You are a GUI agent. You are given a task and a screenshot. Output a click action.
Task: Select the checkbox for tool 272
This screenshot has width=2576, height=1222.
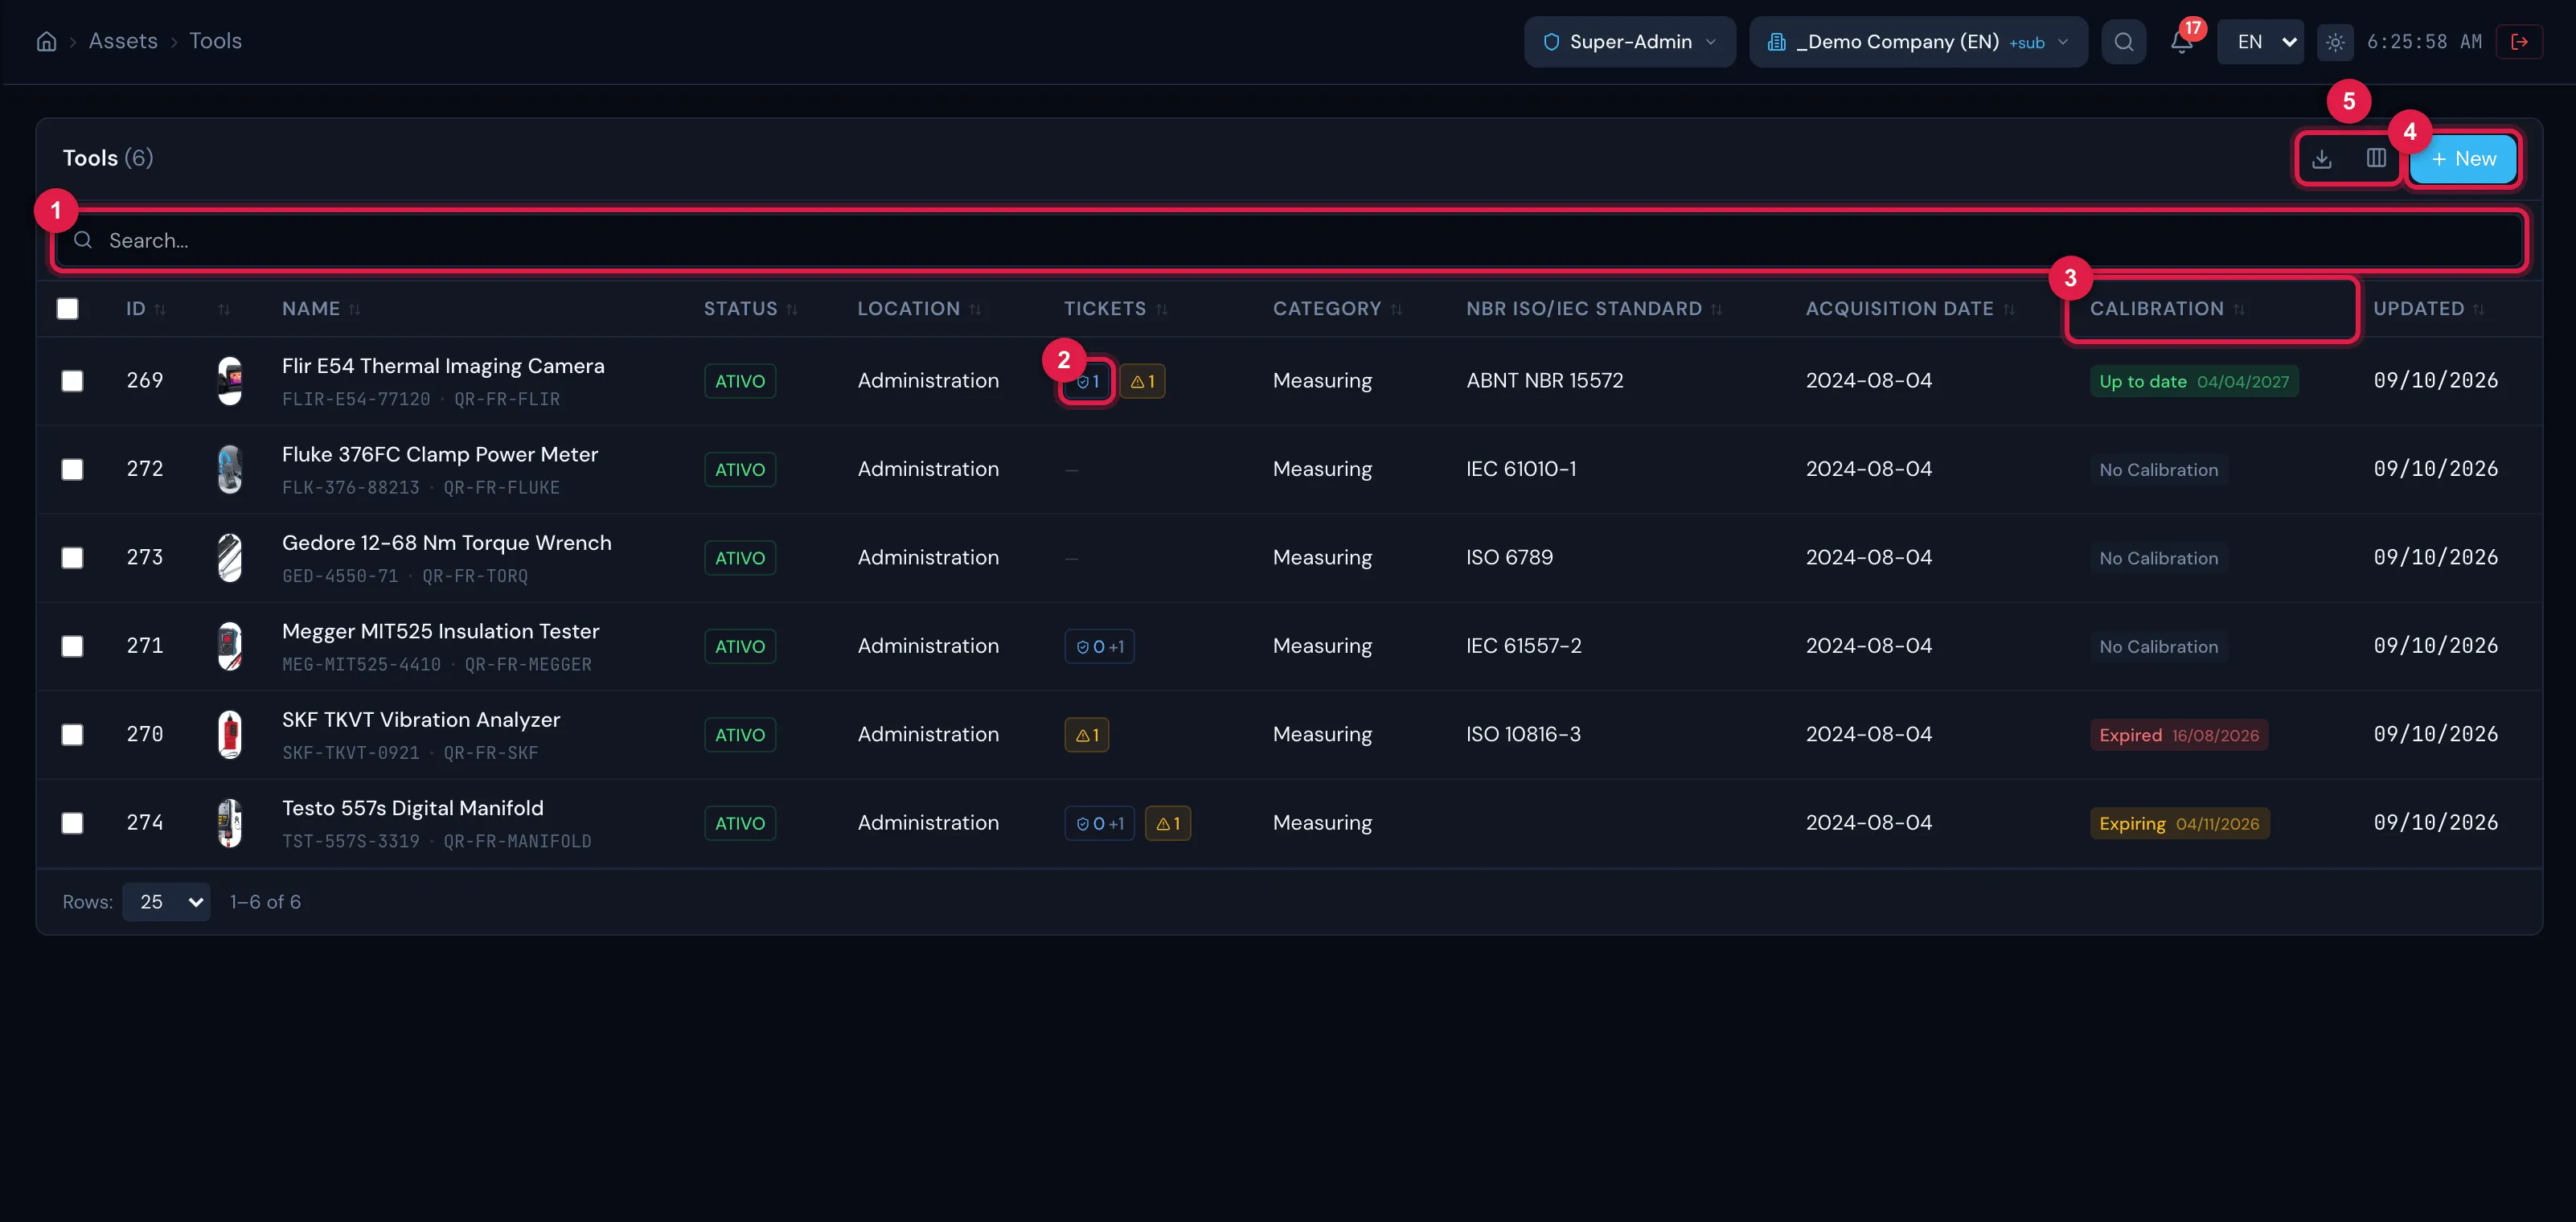click(72, 469)
